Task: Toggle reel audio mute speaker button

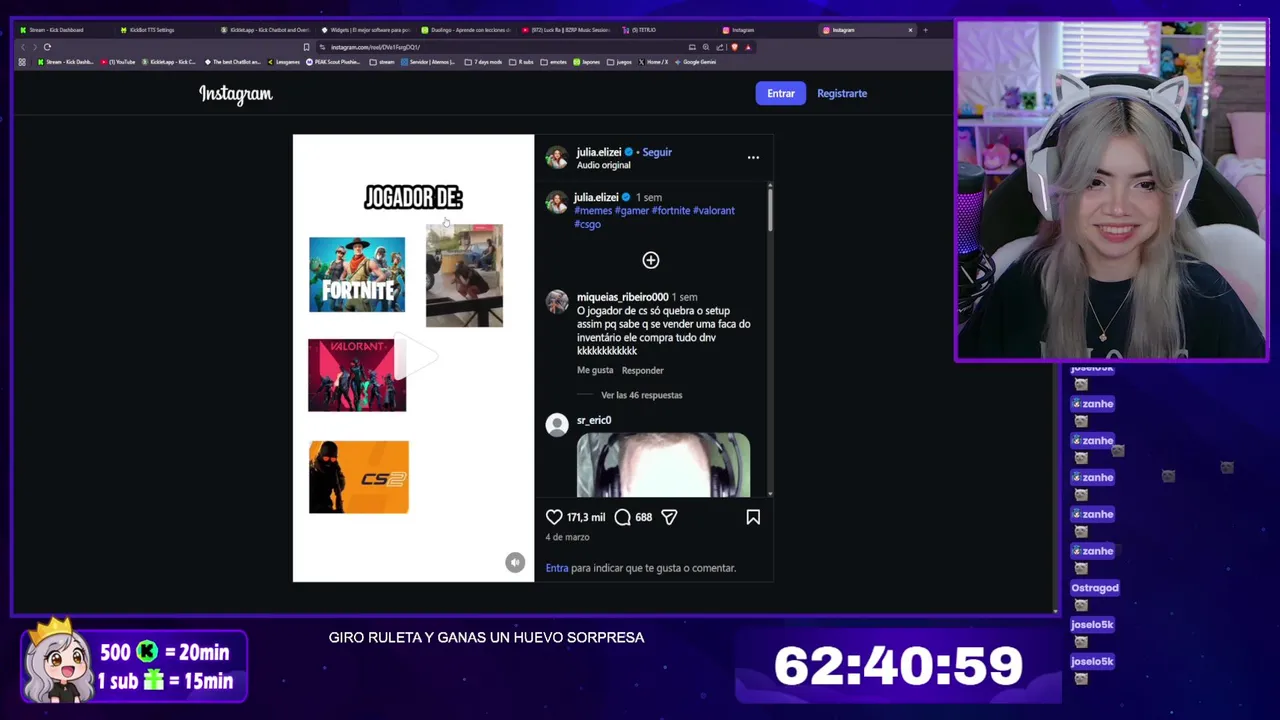Action: coord(515,563)
